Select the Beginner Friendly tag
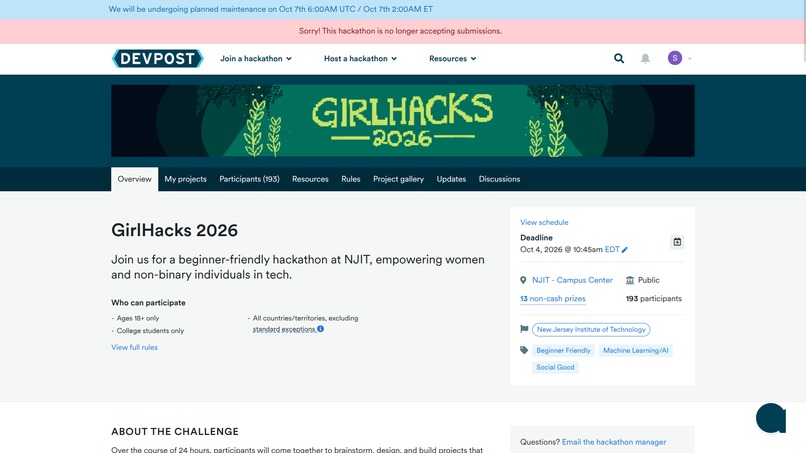 [x=563, y=351]
